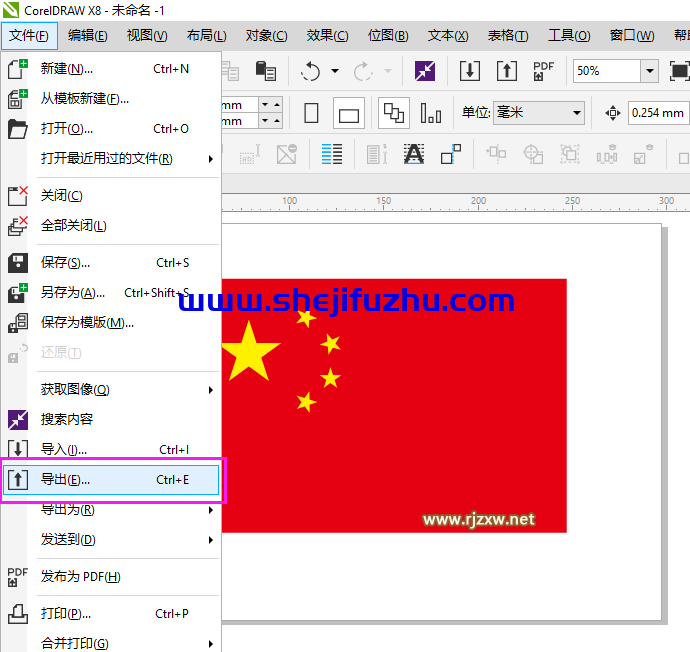Expand the 发送到 submenu
This screenshot has width=690, height=652.
coord(210,540)
